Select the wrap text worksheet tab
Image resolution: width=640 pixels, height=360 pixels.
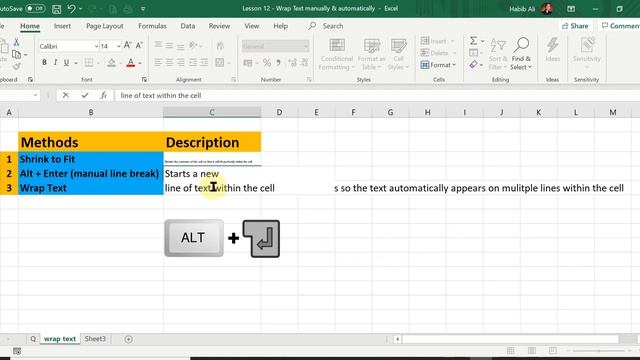pos(60,339)
